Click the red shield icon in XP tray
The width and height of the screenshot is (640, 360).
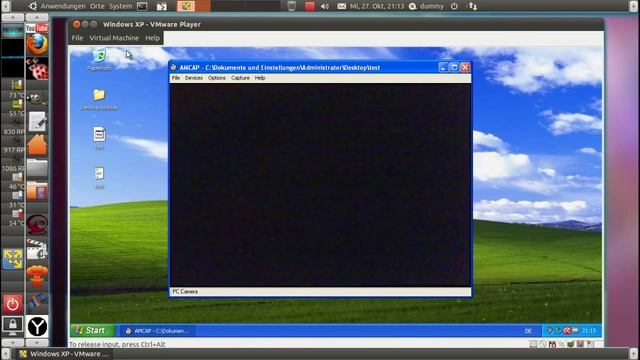[567, 331]
